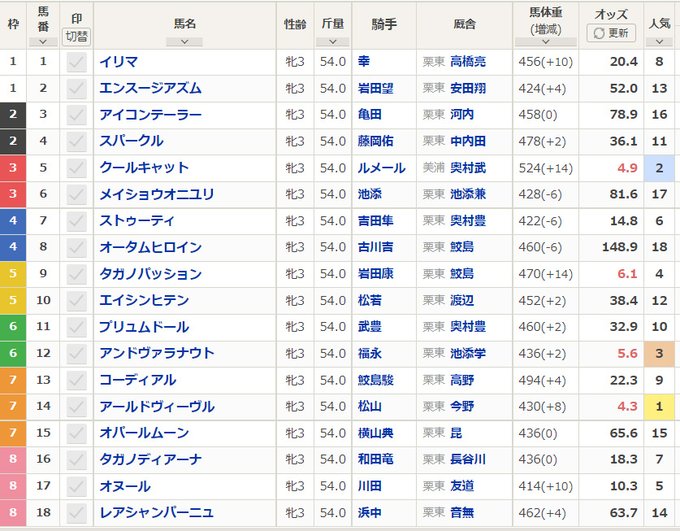Open horse page for メイショウオニユリ

157,194
